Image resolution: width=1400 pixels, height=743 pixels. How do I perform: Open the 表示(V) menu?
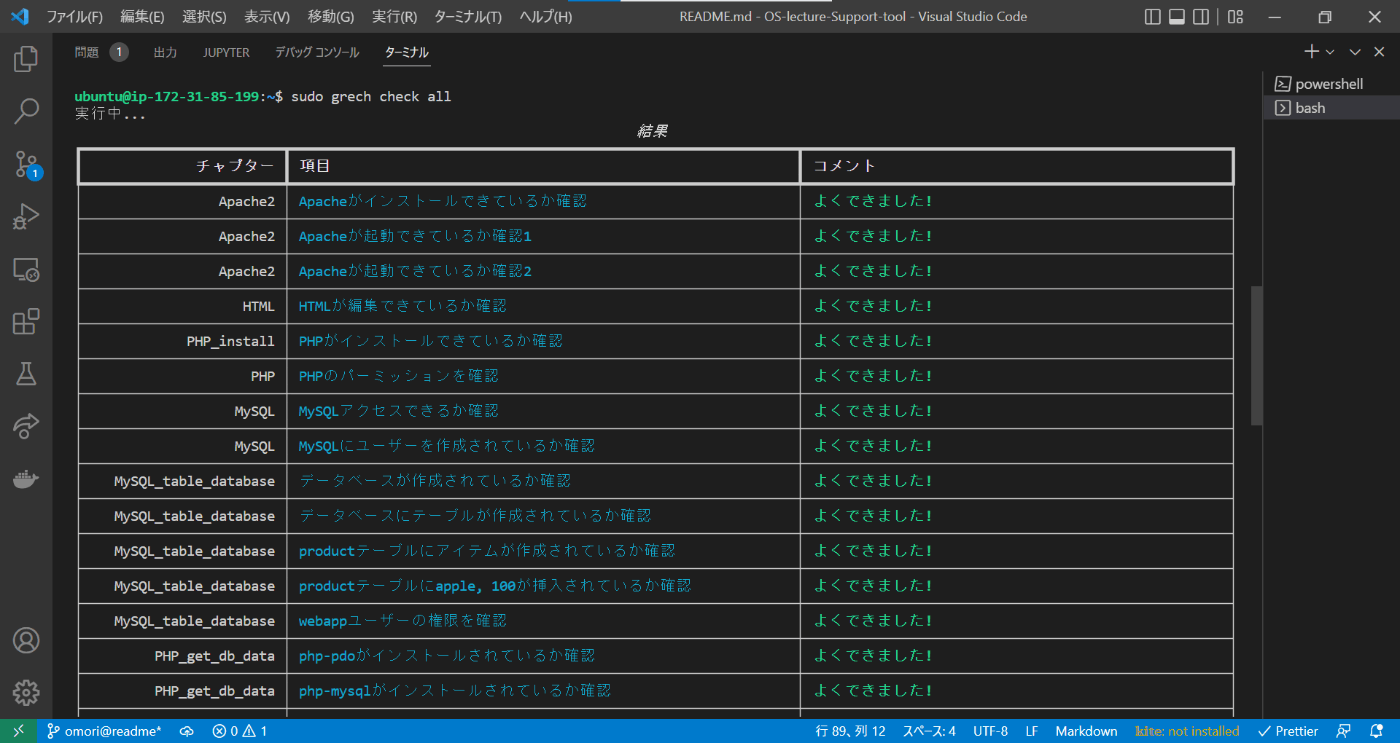click(267, 16)
